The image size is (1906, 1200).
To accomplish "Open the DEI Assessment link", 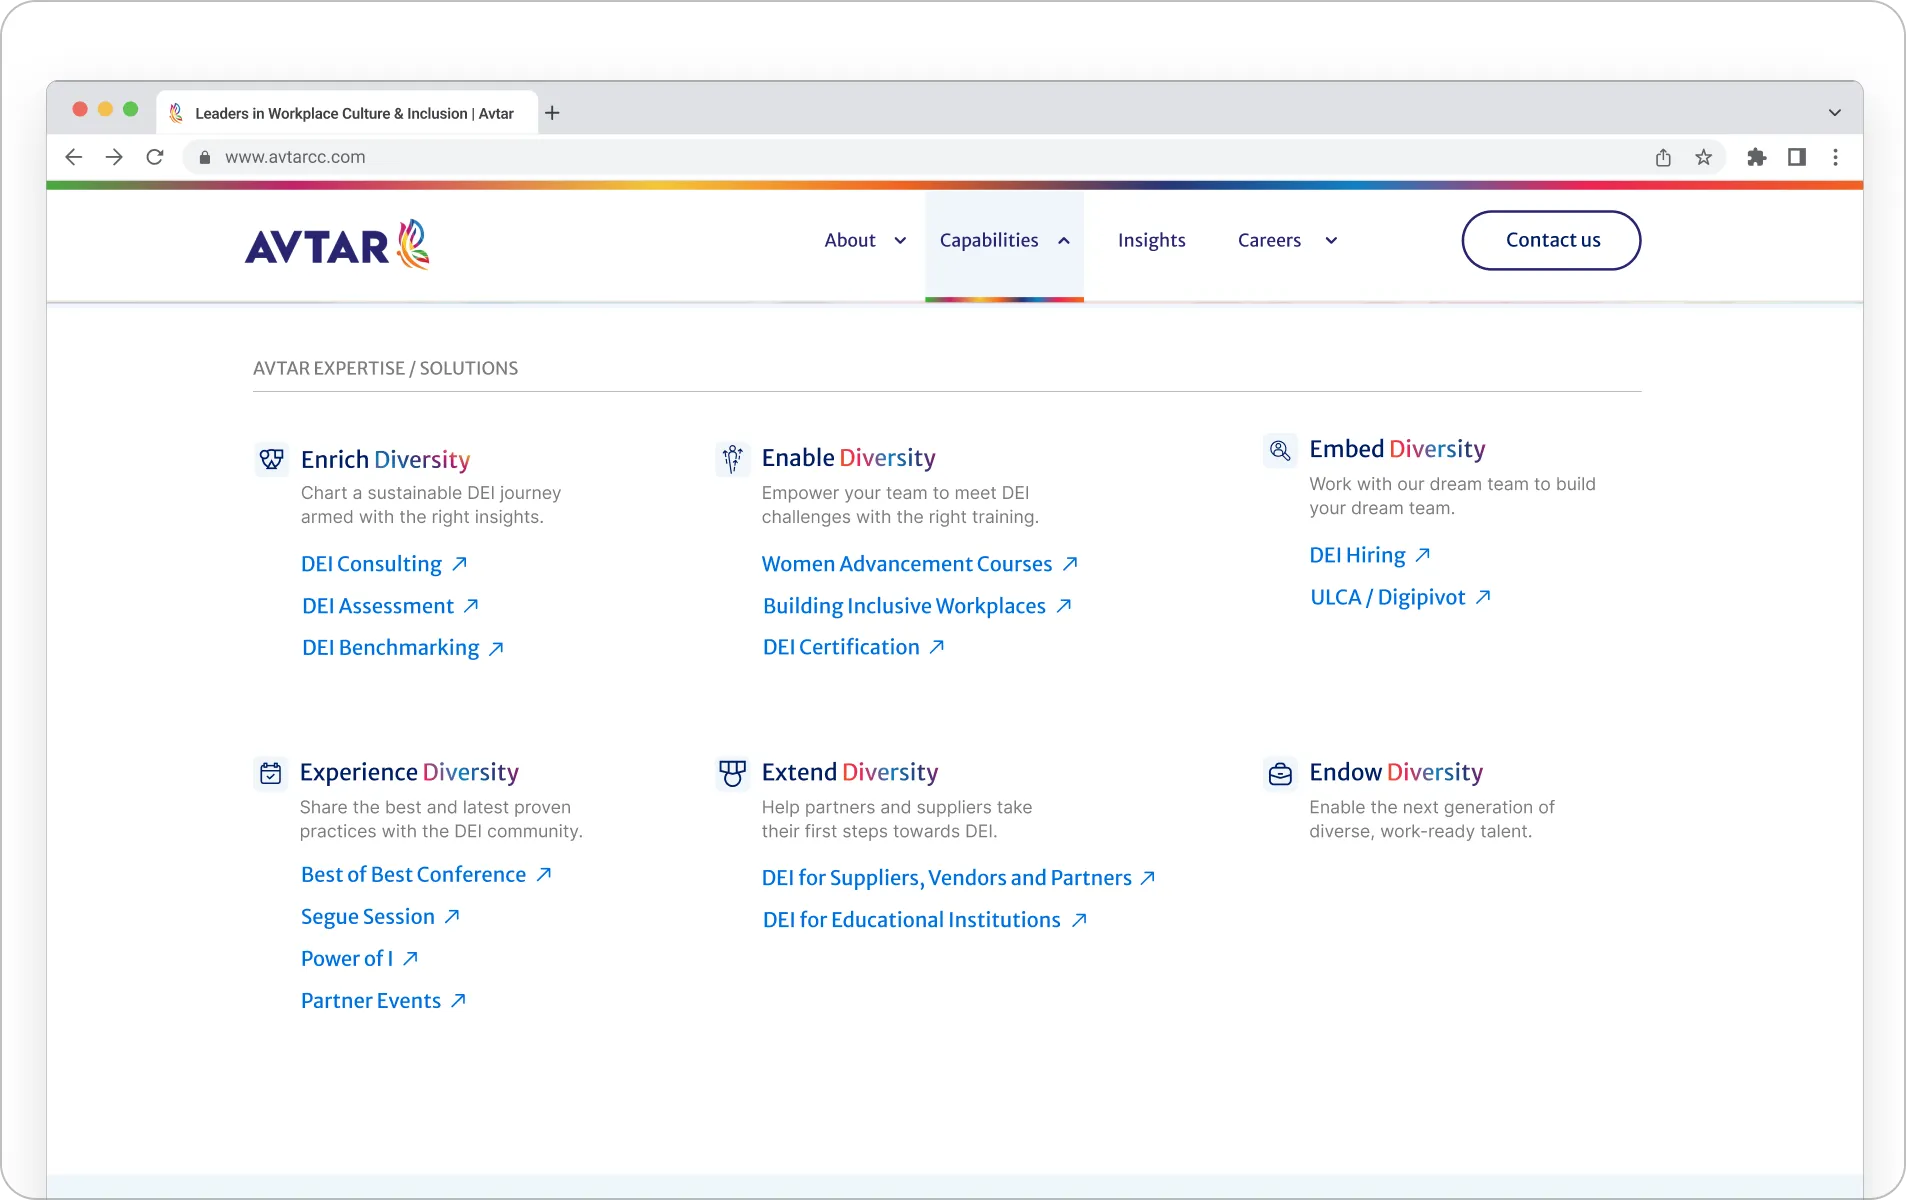I will pos(378,606).
